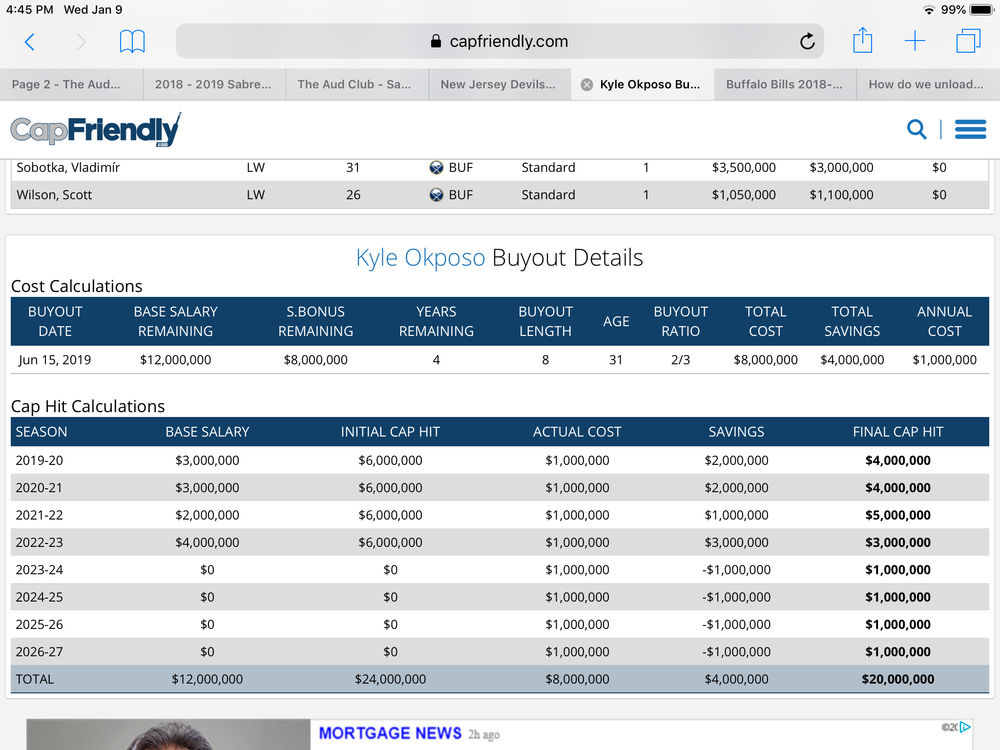This screenshot has height=750, width=1000.
Task: Tap Wi-Fi icon in status bar
Action: (x=929, y=10)
